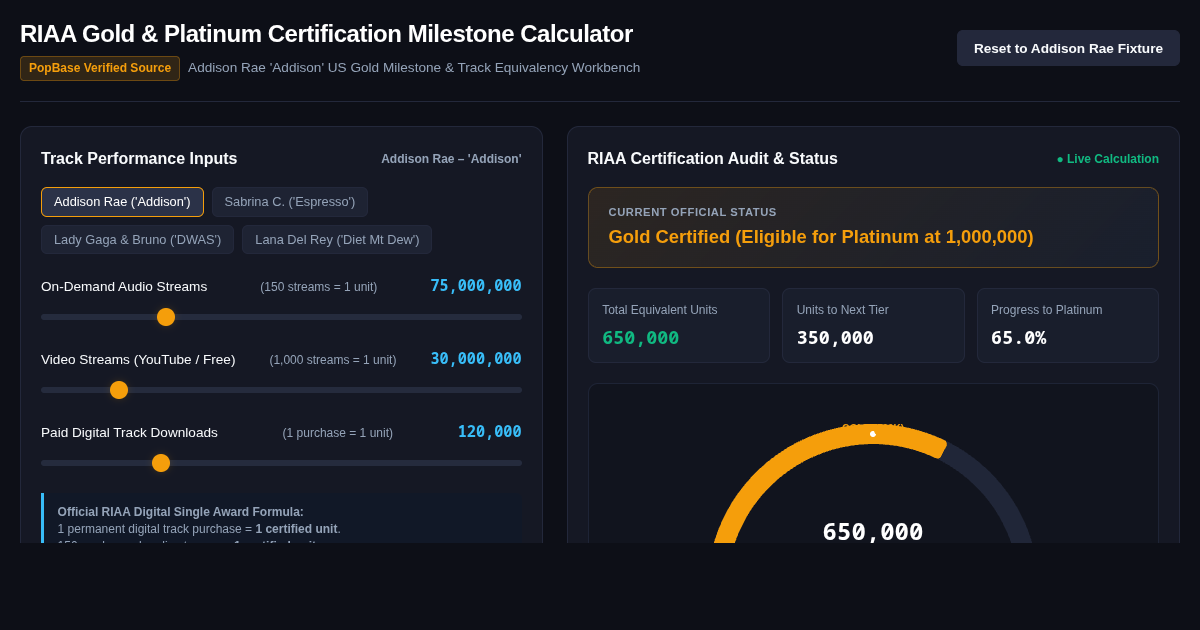Click the Video Streams (YouTube / Free) label
Image resolution: width=1200 pixels, height=630 pixels.
[x=138, y=360]
